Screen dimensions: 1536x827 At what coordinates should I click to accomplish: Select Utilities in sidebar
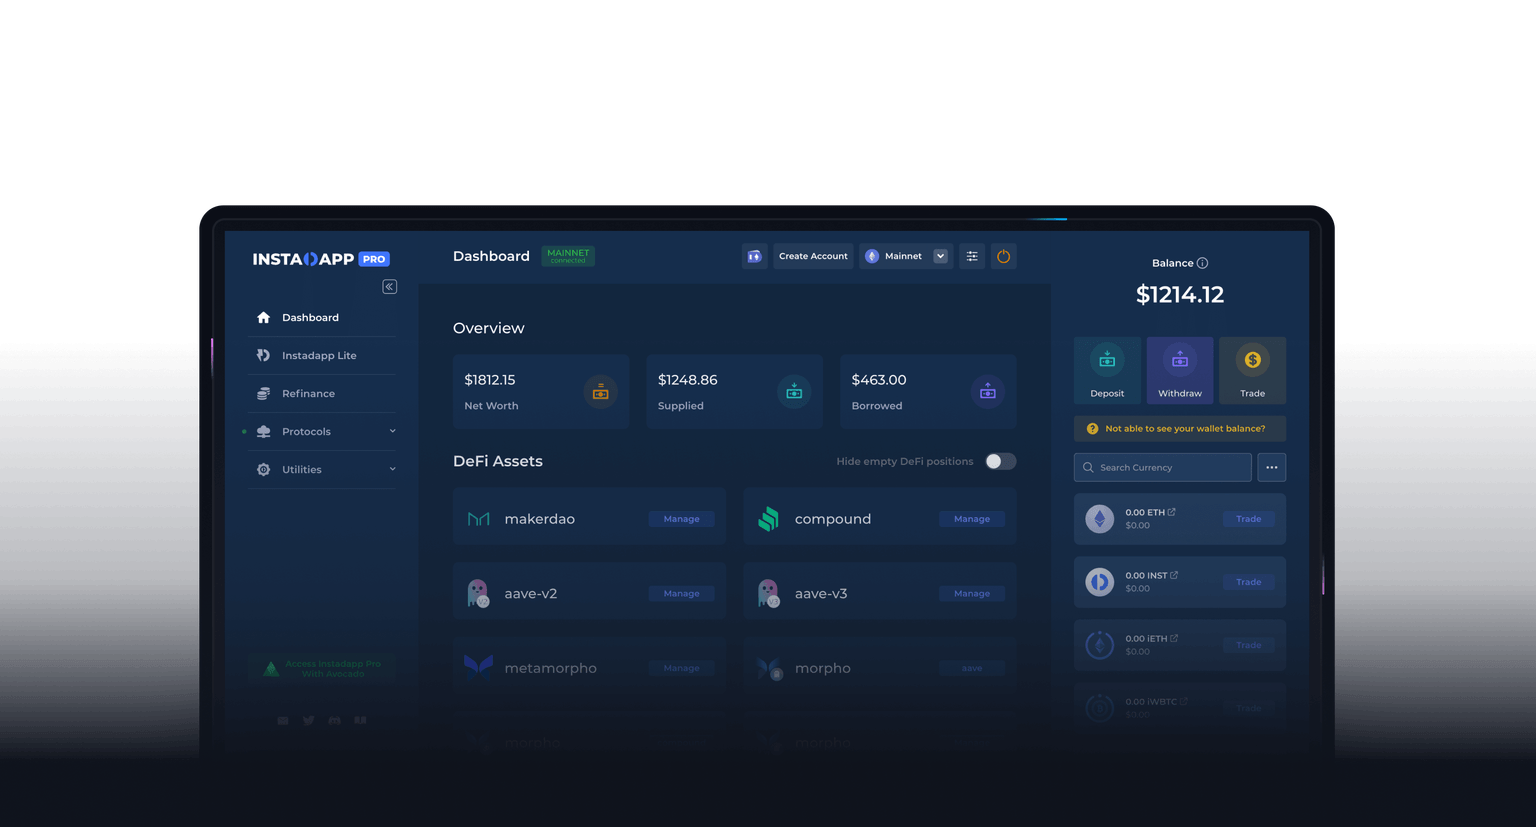point(322,470)
